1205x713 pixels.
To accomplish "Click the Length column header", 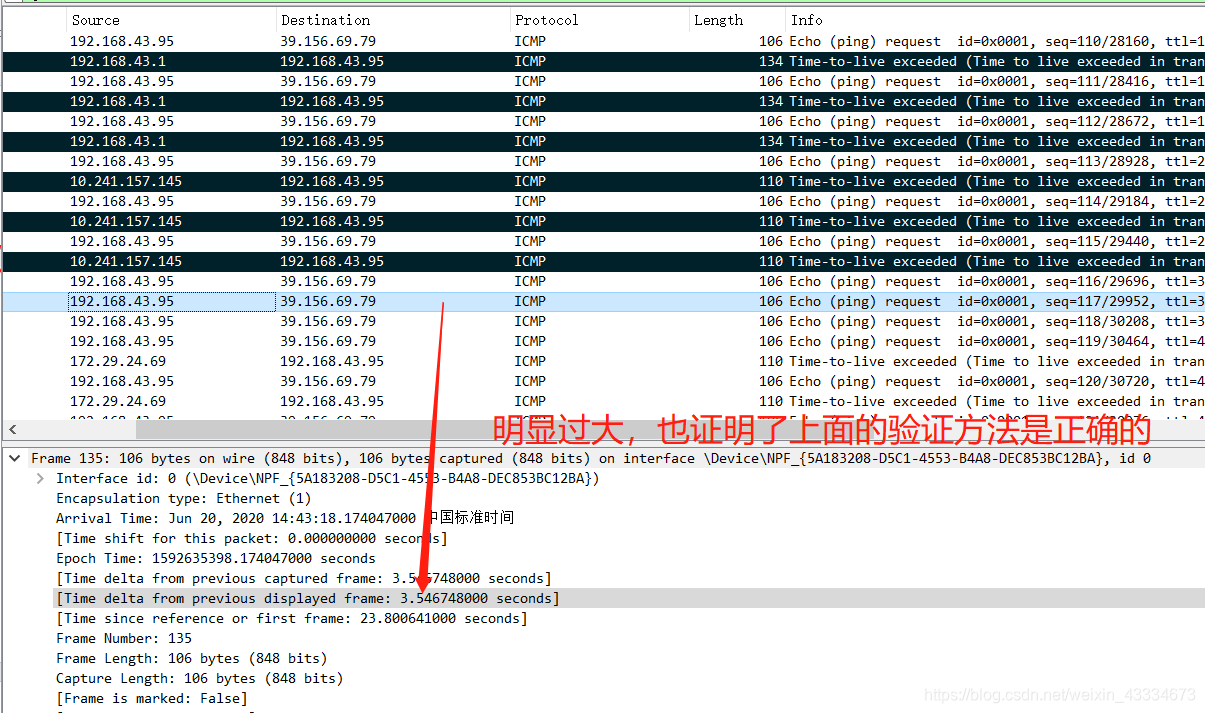I will tap(736, 20).
